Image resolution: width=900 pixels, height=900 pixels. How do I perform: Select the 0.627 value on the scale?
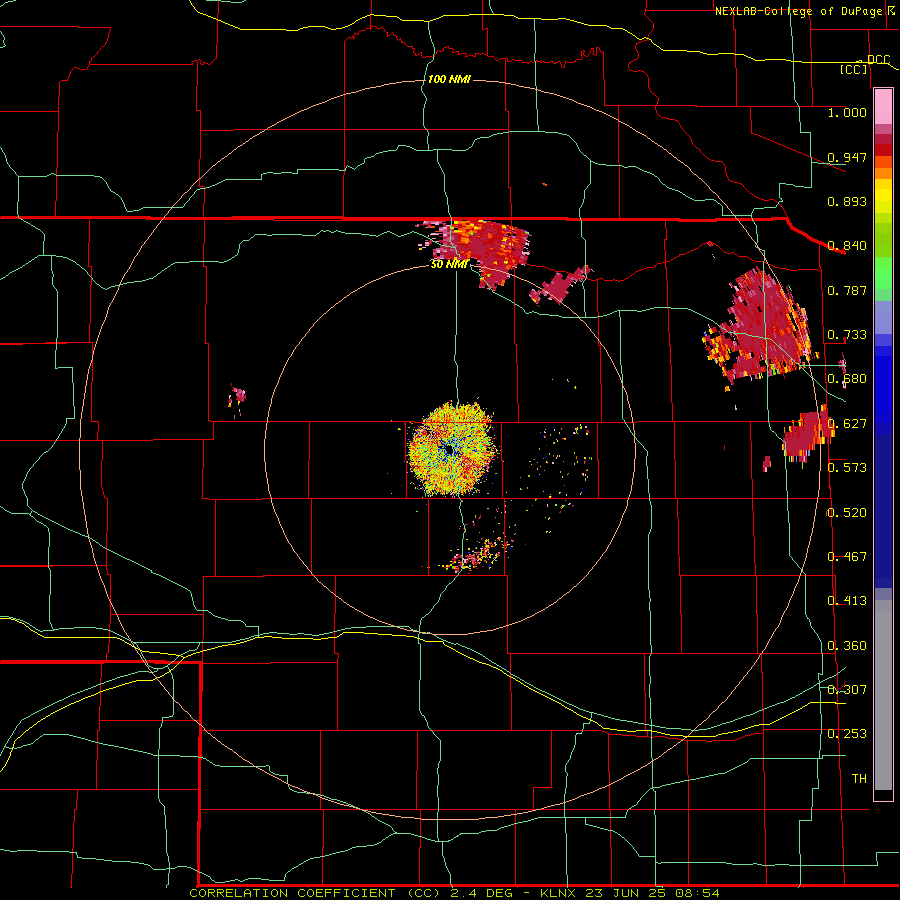(847, 424)
